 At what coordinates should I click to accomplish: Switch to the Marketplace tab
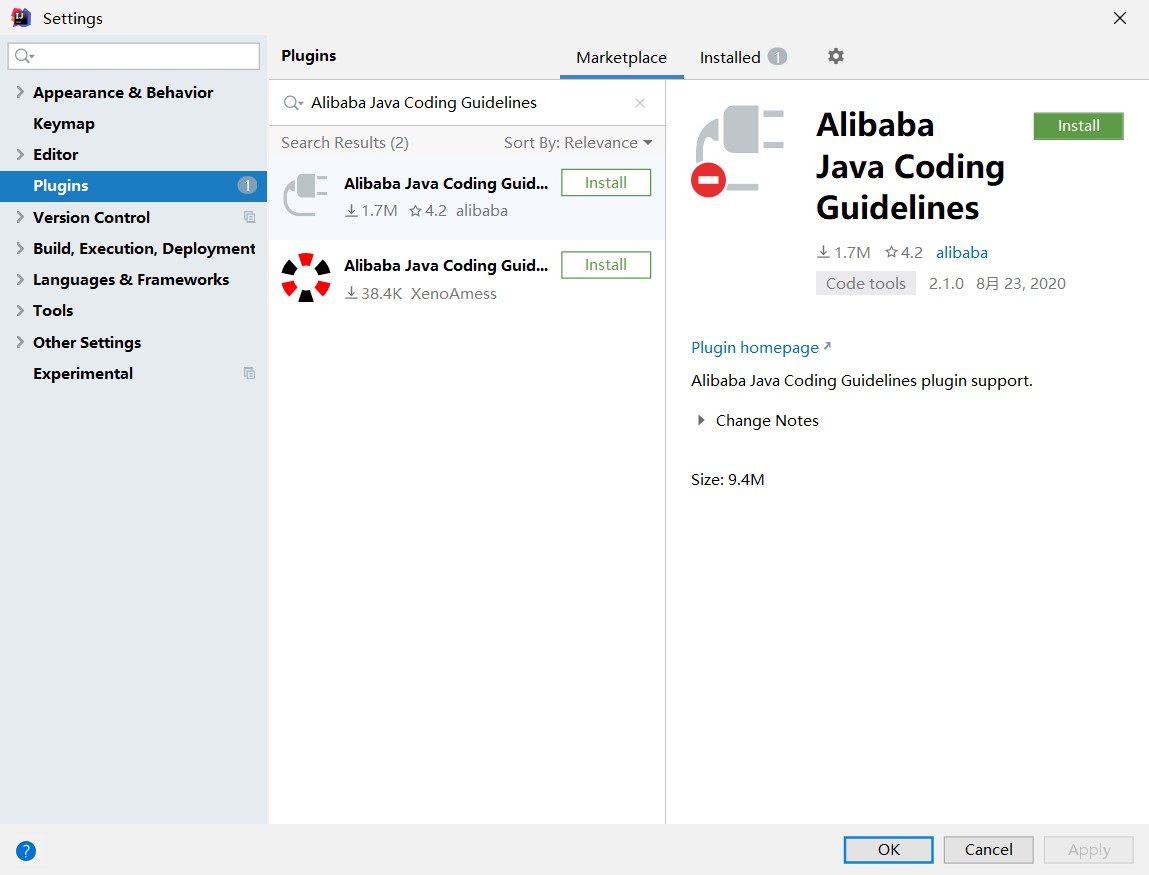[621, 58]
